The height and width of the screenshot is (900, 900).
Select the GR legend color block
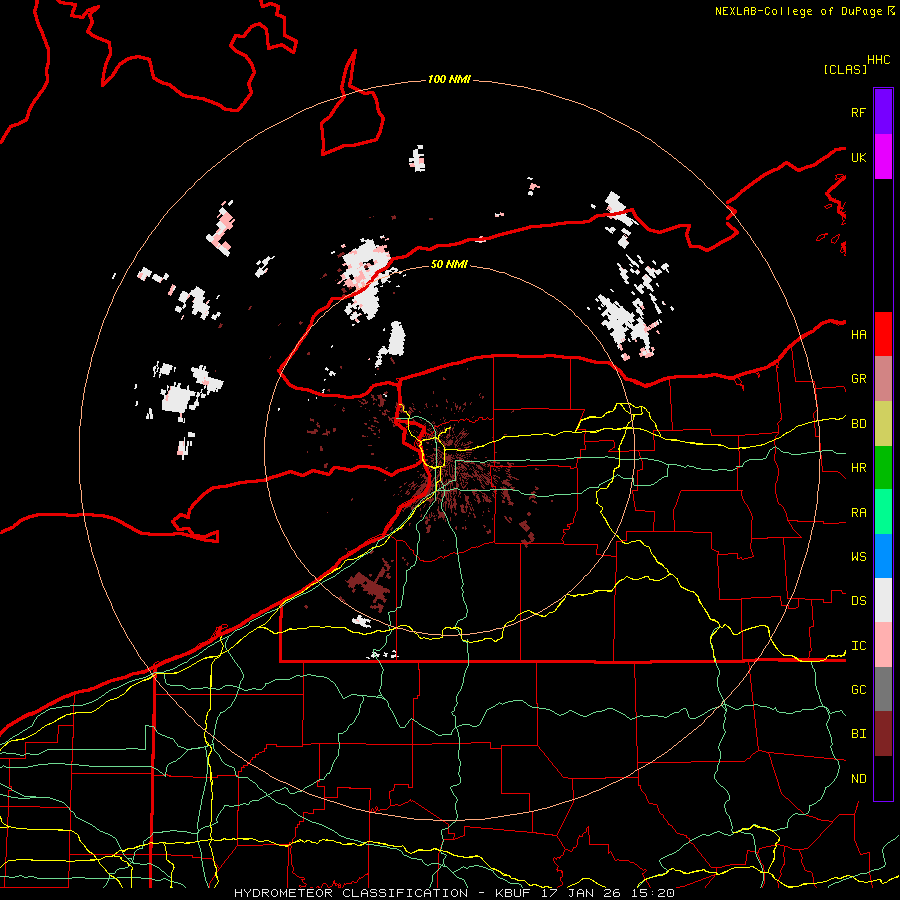(x=883, y=379)
